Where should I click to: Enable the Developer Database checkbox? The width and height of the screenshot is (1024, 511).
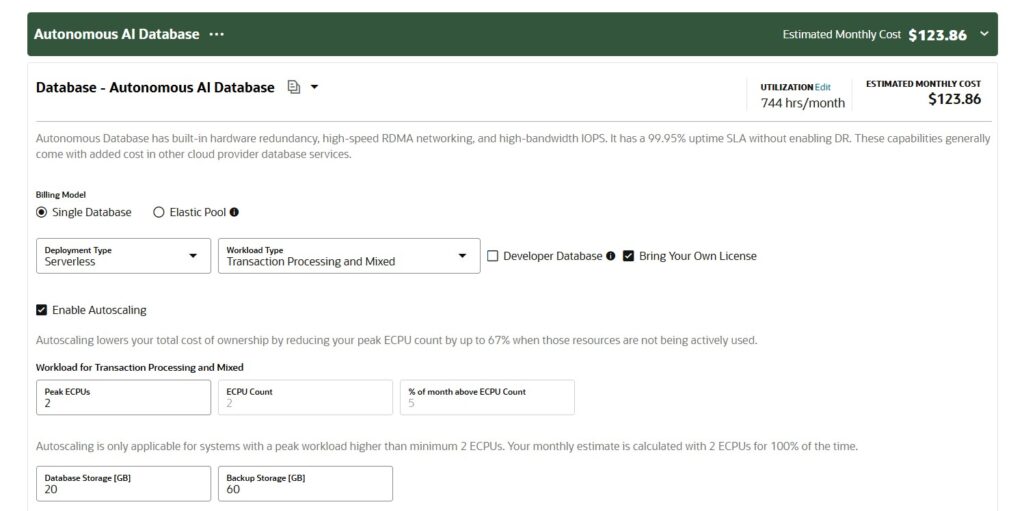pos(493,256)
